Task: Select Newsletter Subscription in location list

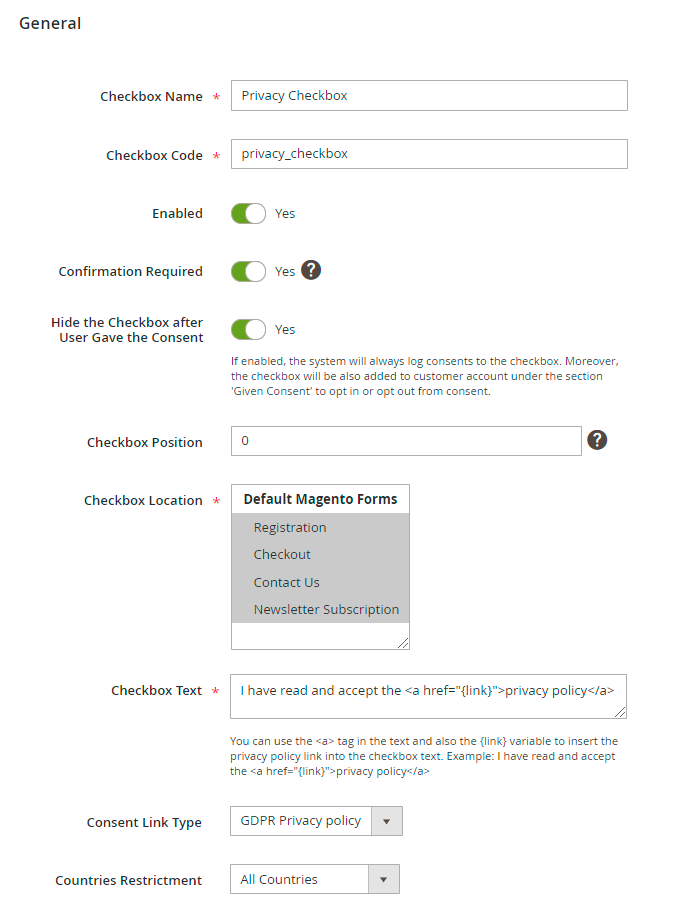Action: (326, 609)
